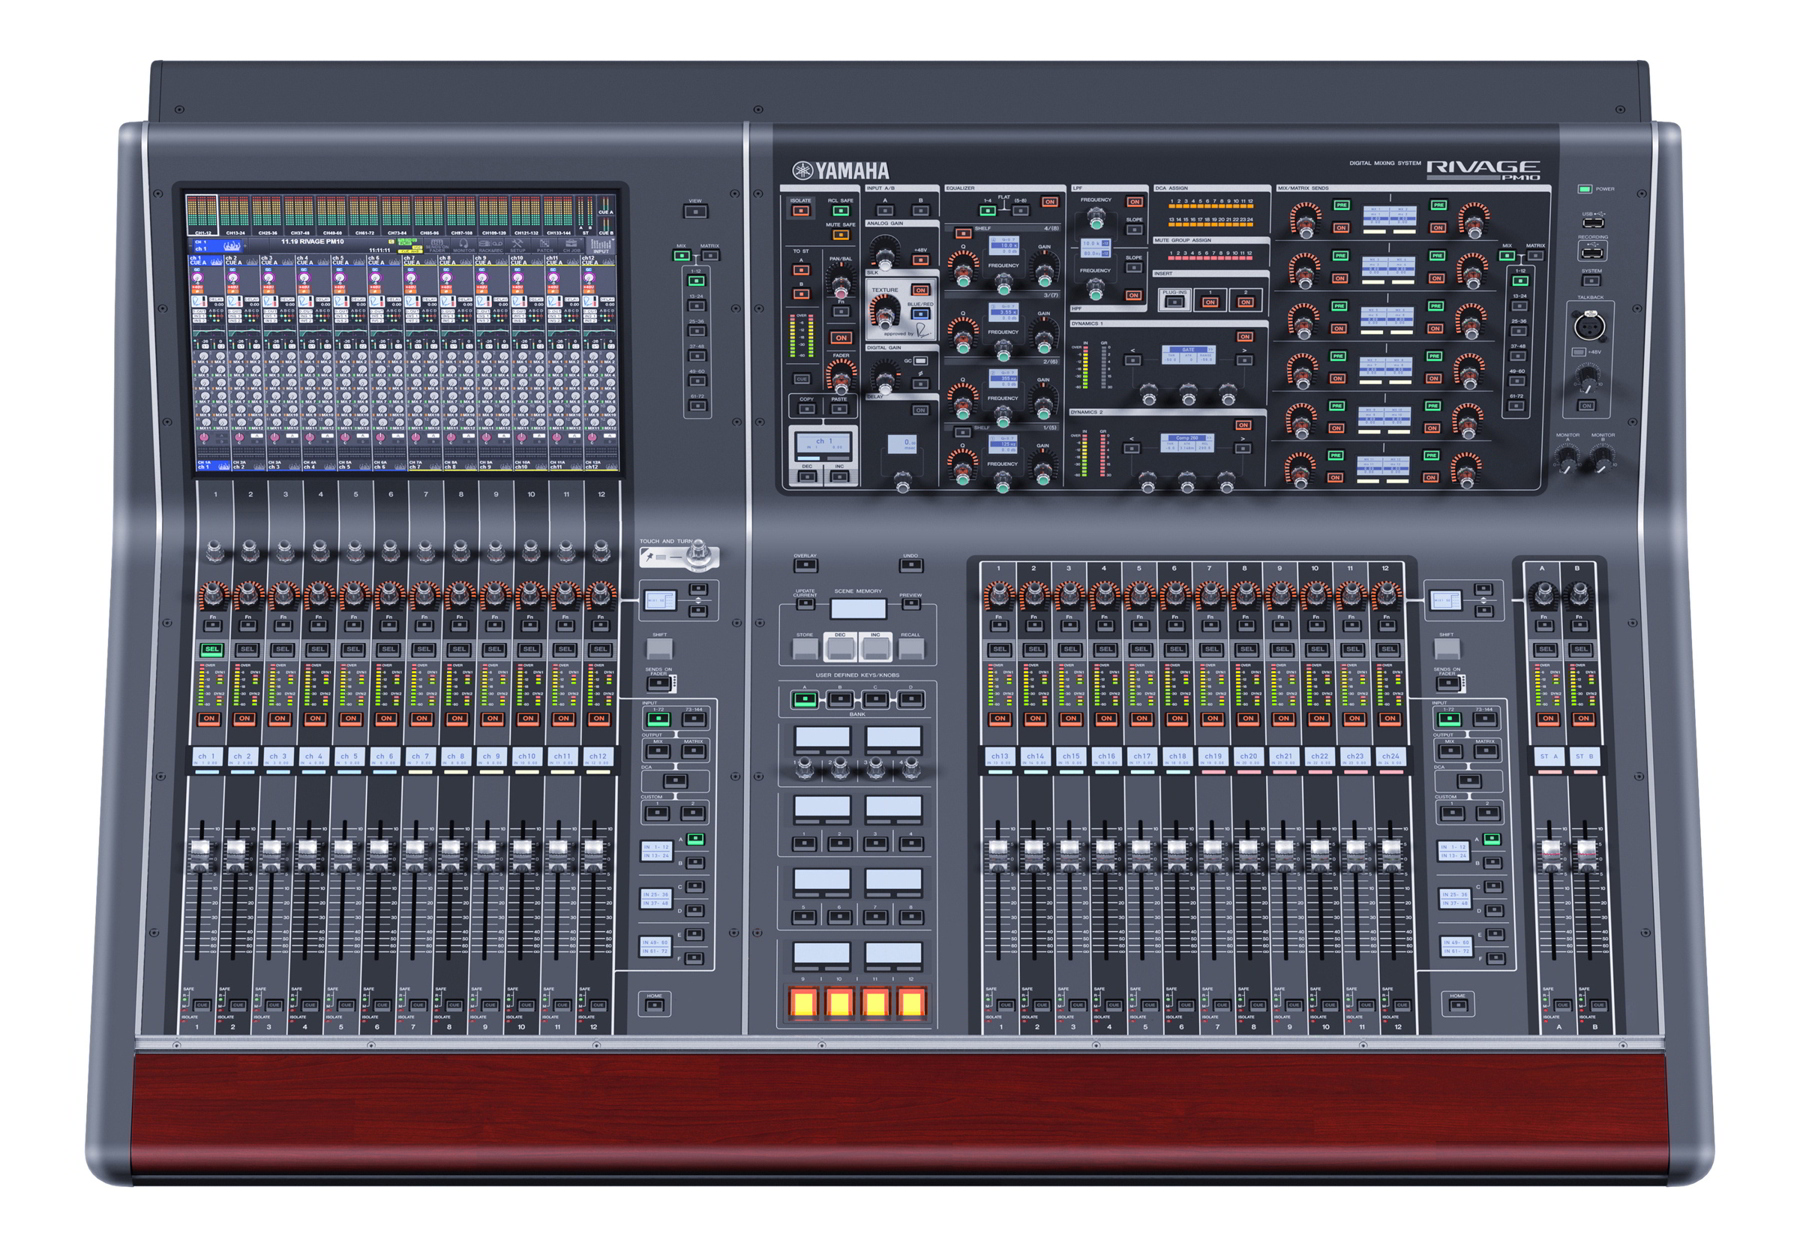Toggle ON key of the ch13 strip
The image size is (1800, 1244).
point(999,719)
